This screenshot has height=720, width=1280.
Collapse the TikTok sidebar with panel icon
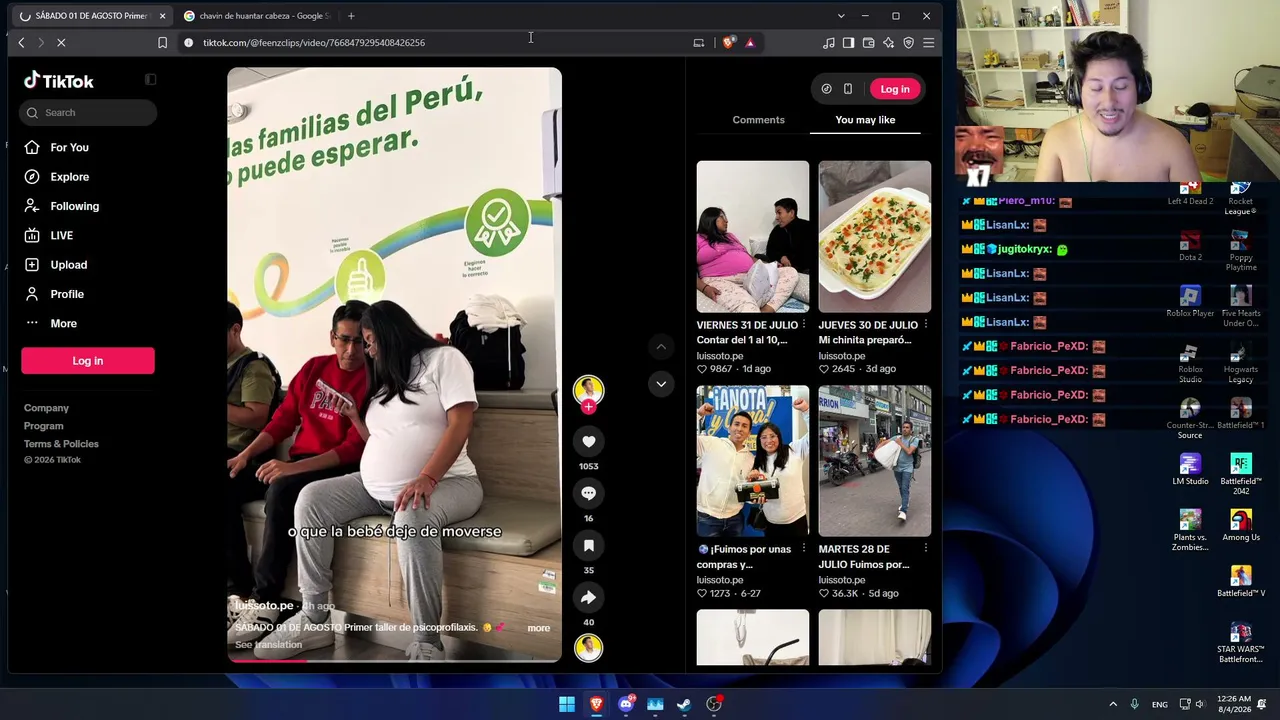click(150, 80)
